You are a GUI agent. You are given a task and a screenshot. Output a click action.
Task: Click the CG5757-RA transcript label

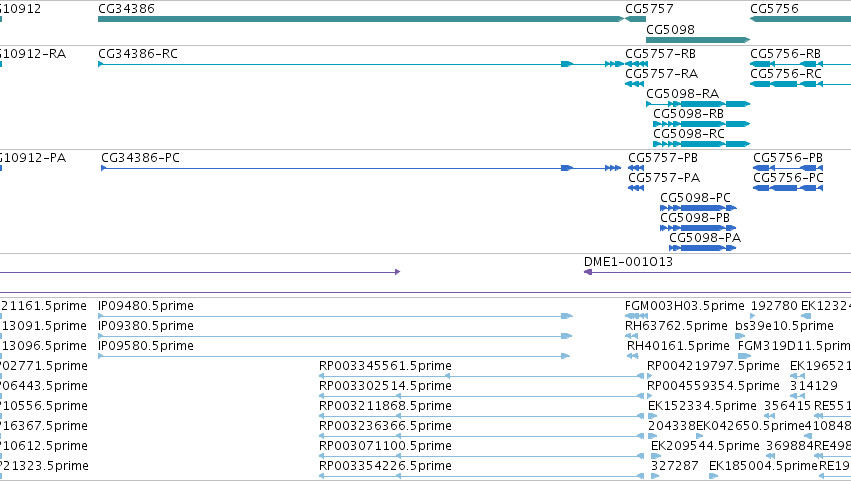click(x=662, y=74)
